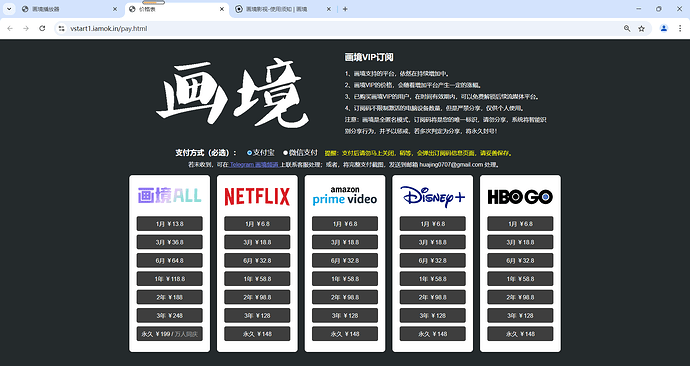Open the Telegram 画境频道 link
Screen dimensions: 690x366
point(254,165)
